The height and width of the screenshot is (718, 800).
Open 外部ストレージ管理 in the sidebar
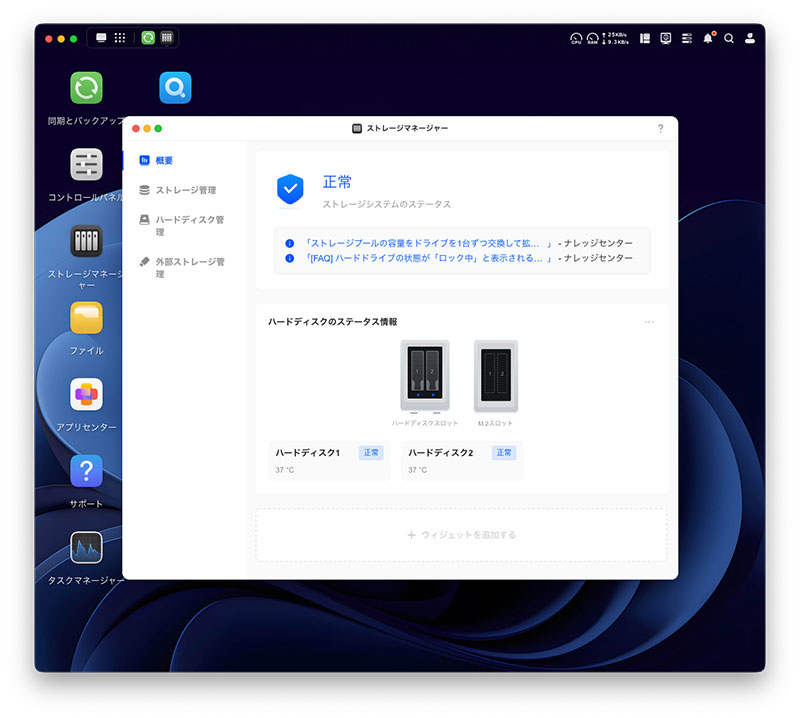tap(189, 262)
